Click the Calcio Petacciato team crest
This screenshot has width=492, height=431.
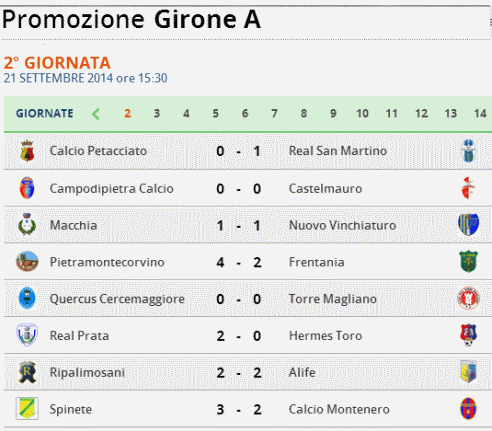[x=27, y=151]
